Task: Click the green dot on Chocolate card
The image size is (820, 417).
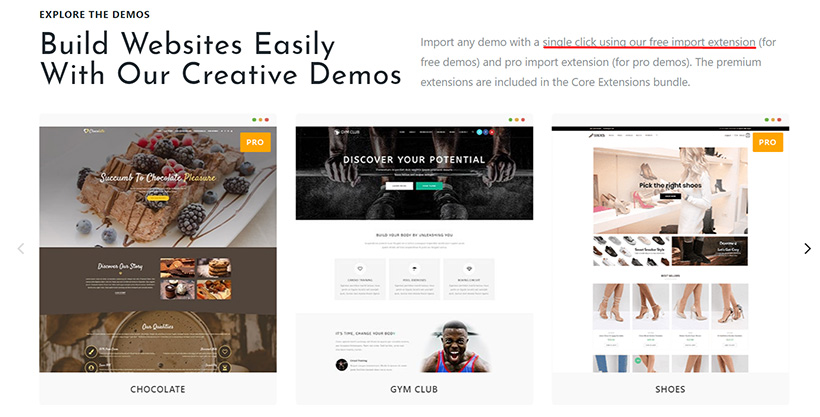Action: tap(255, 120)
